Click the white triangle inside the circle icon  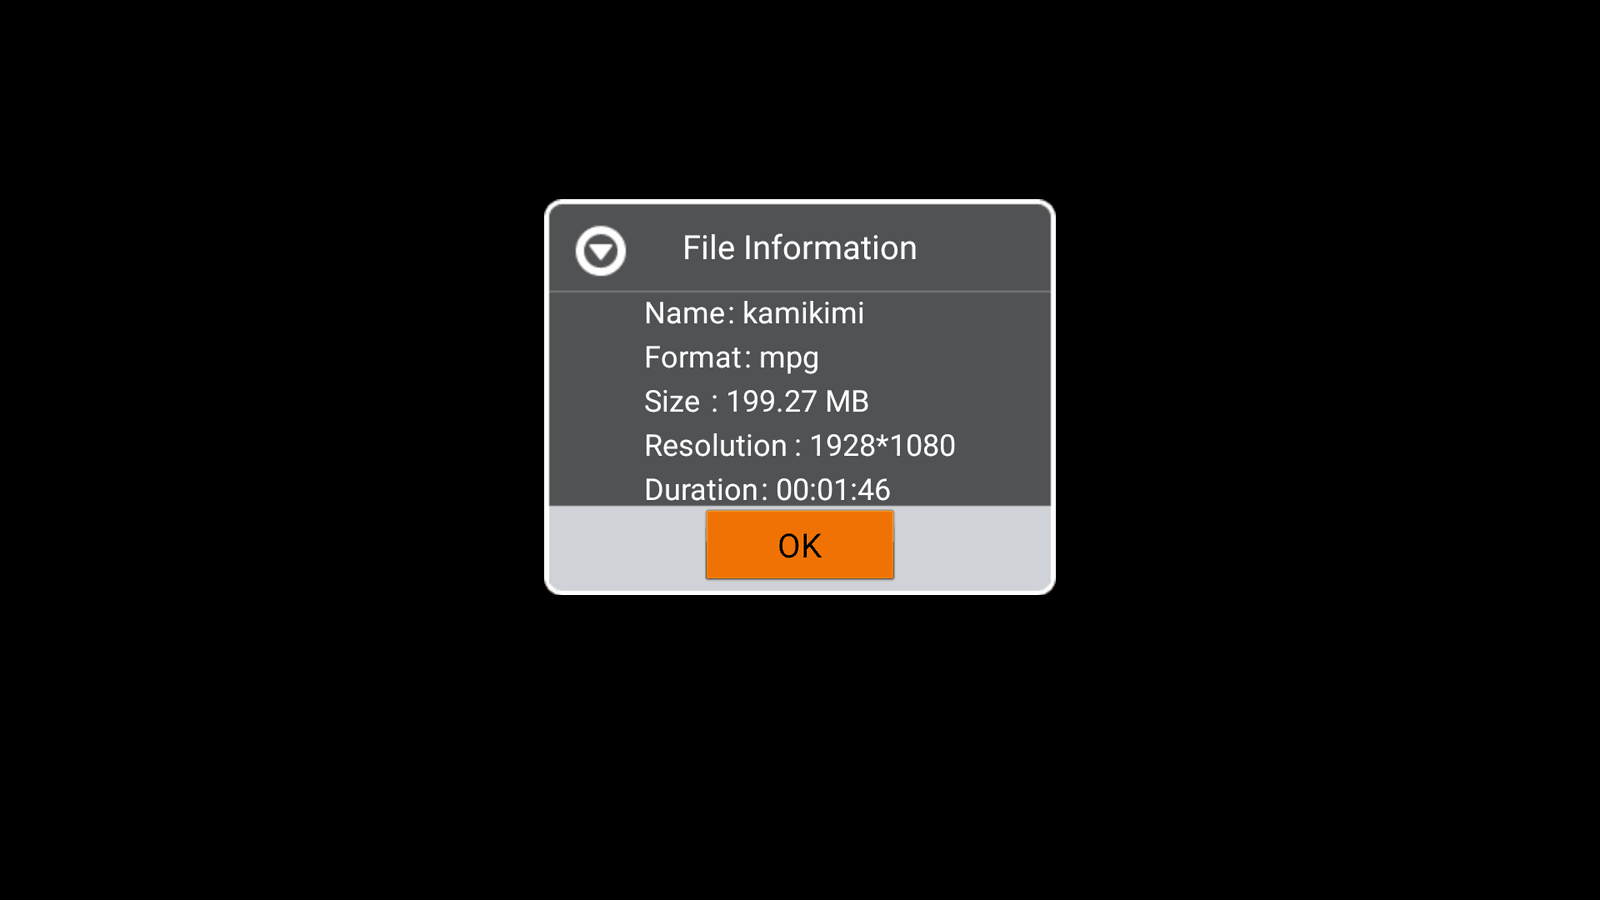[601, 252]
